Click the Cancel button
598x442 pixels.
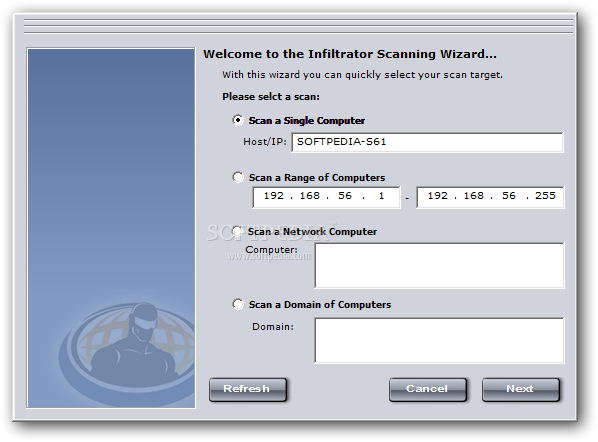click(x=428, y=389)
